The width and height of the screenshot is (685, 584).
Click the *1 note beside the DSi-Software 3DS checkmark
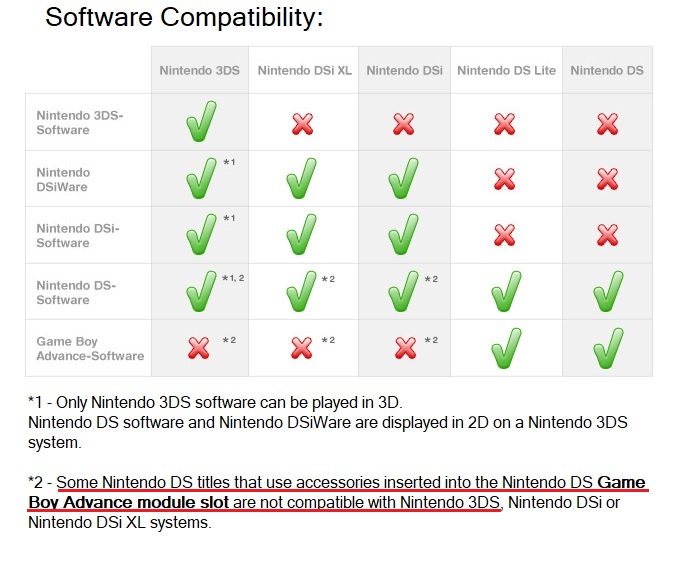(x=229, y=218)
